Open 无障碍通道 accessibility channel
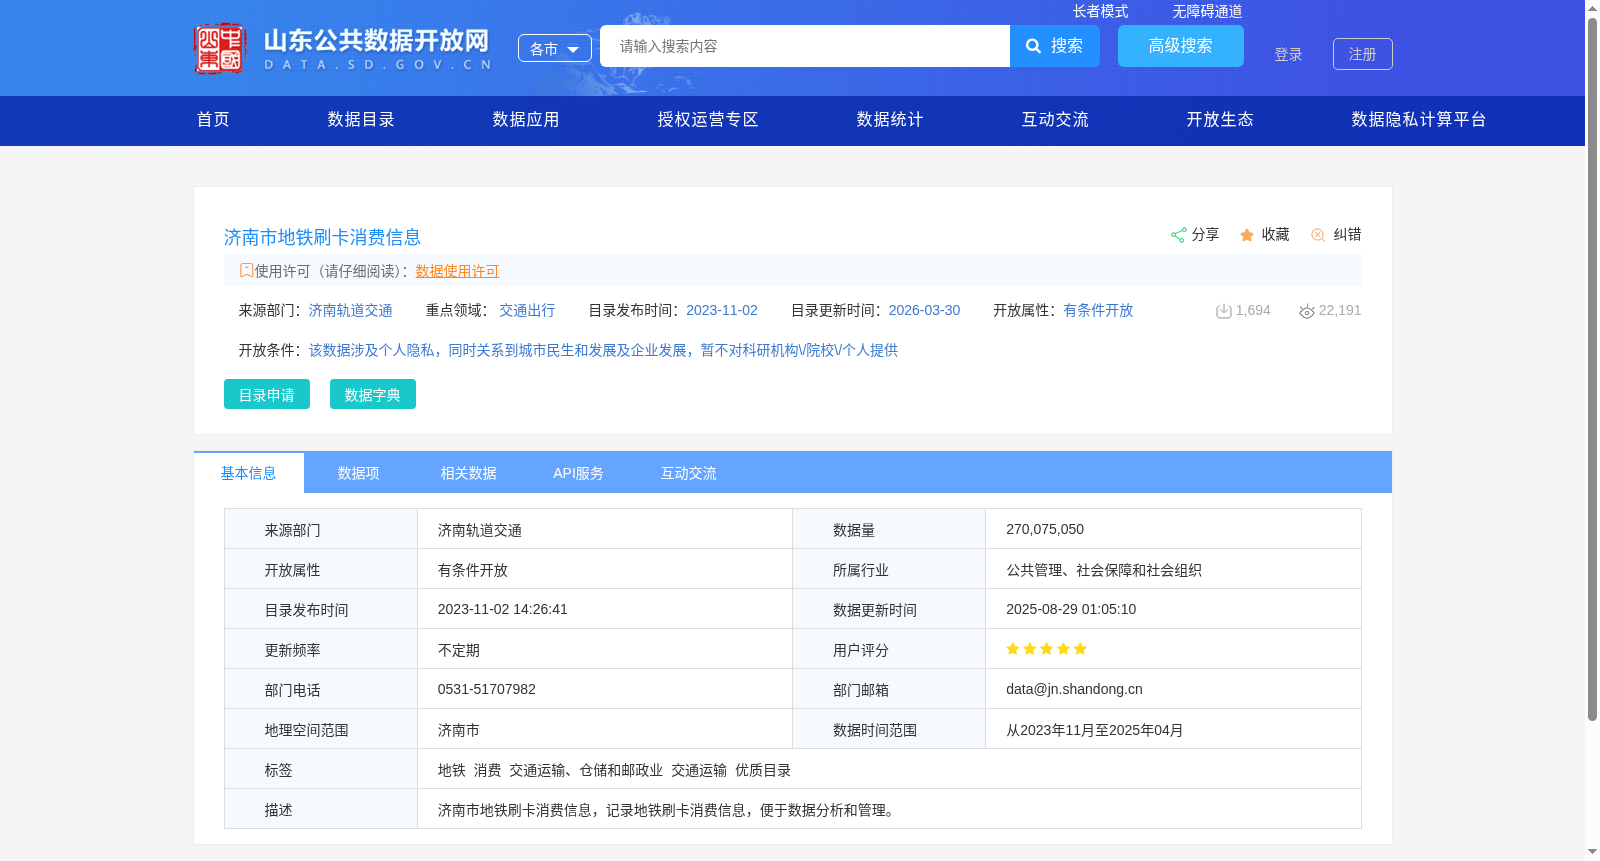 click(x=1207, y=11)
